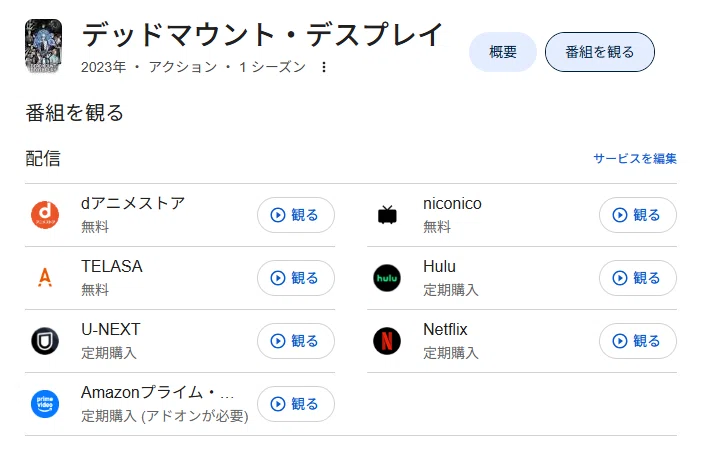Click the niconico TV logo icon
Screen dimensions: 708x457
point(387,215)
